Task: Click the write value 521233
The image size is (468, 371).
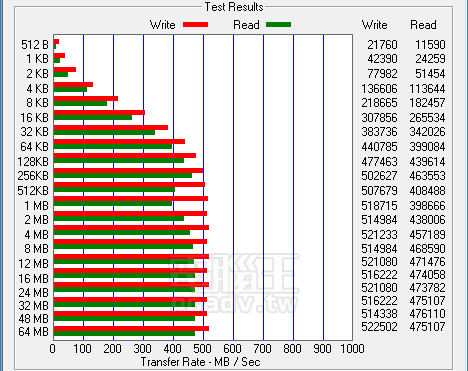Action: tap(380, 235)
